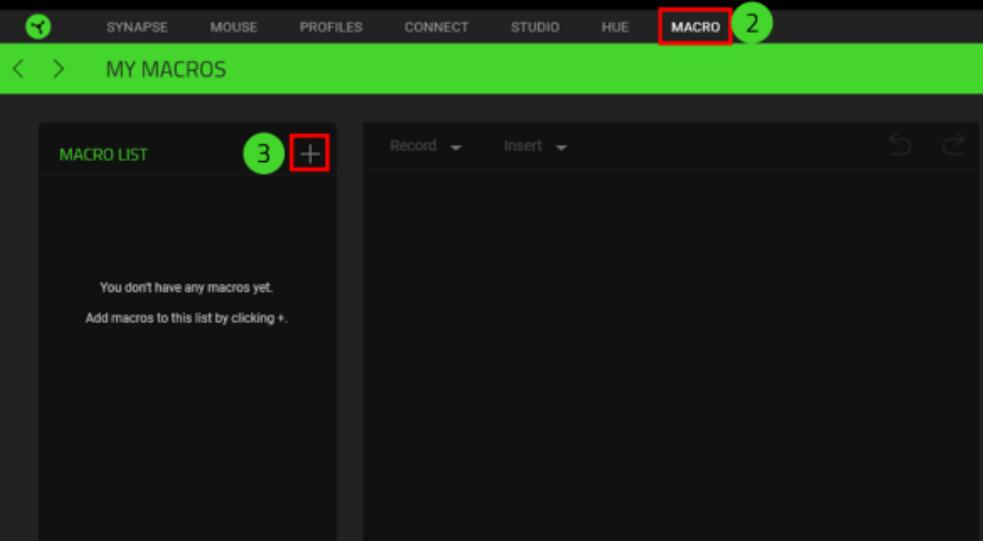Go back using the left chevron
983x541 pixels.
click(x=18, y=69)
